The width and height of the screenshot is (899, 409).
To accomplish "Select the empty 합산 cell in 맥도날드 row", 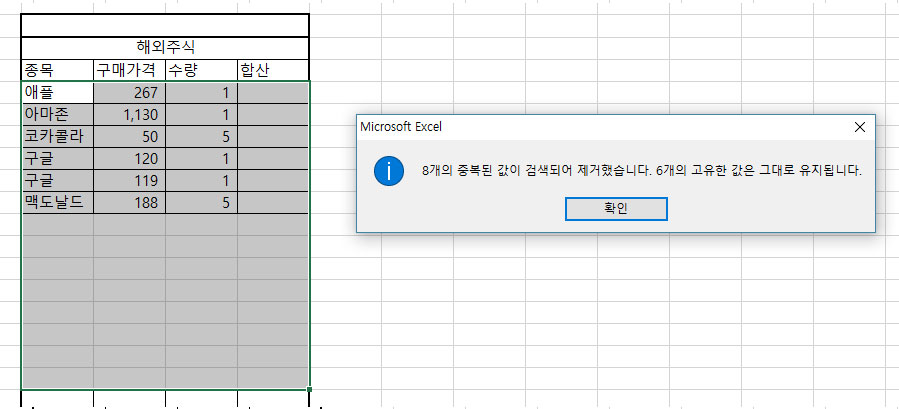I will coord(273,202).
